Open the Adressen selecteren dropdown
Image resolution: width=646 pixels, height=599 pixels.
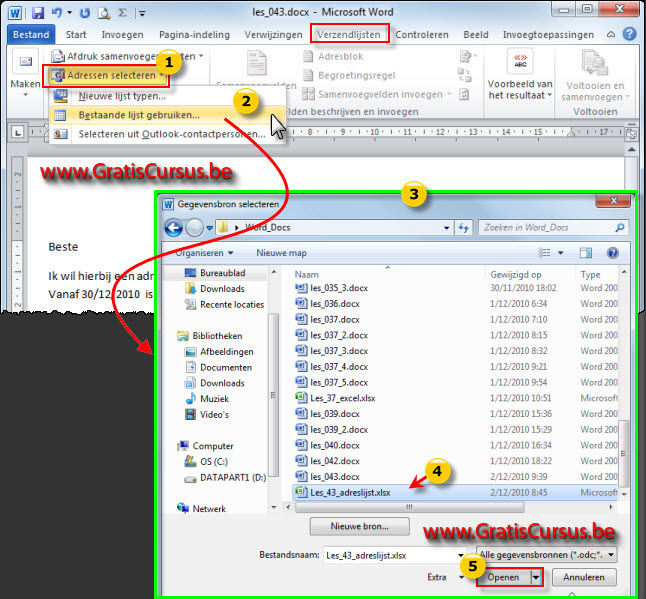click(x=109, y=75)
